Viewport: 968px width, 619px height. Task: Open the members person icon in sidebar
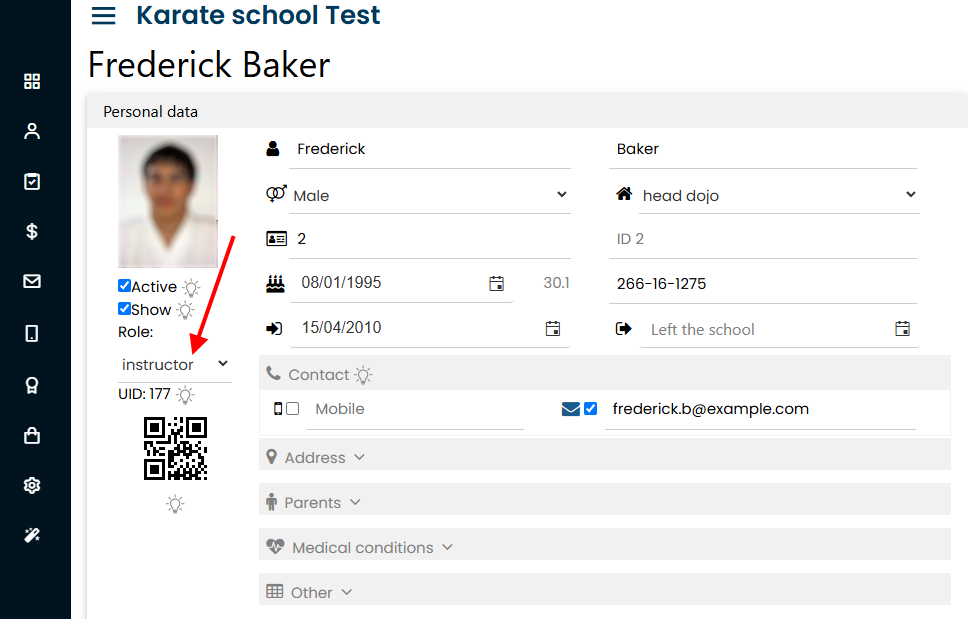point(32,131)
